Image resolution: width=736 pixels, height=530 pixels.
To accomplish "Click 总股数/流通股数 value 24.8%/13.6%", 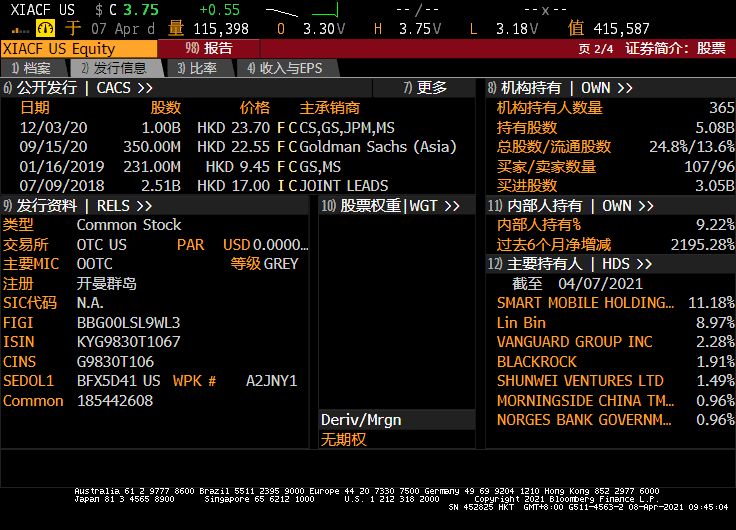I will click(692, 147).
